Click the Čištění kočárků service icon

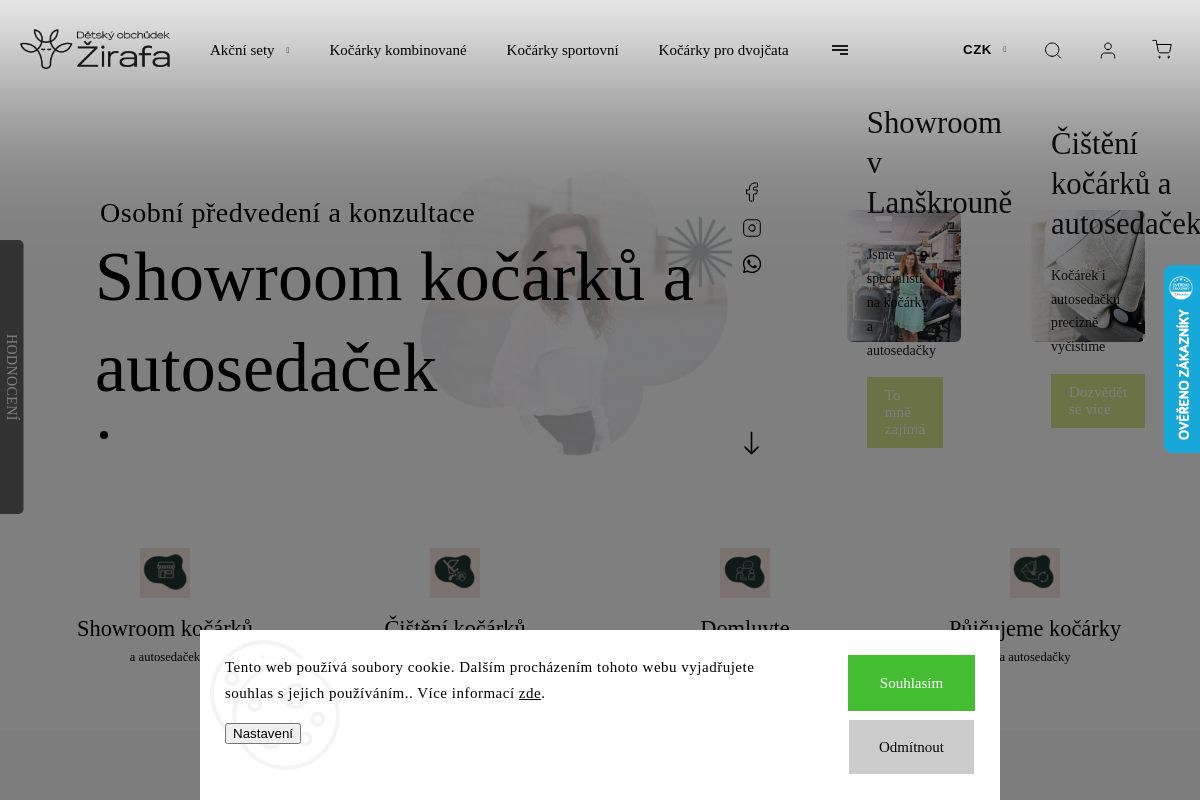pos(455,573)
